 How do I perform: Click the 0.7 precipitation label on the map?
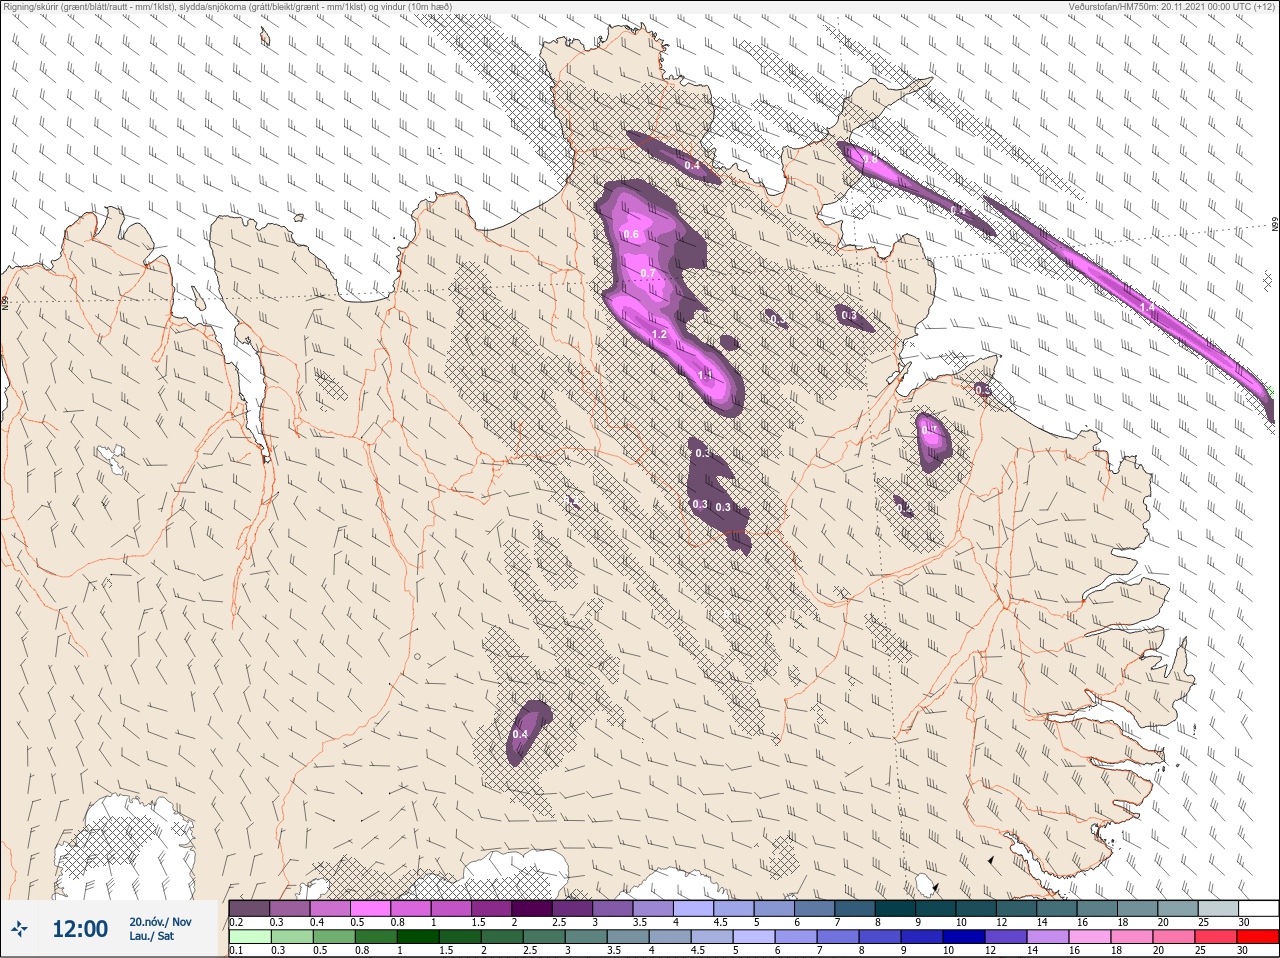[648, 273]
